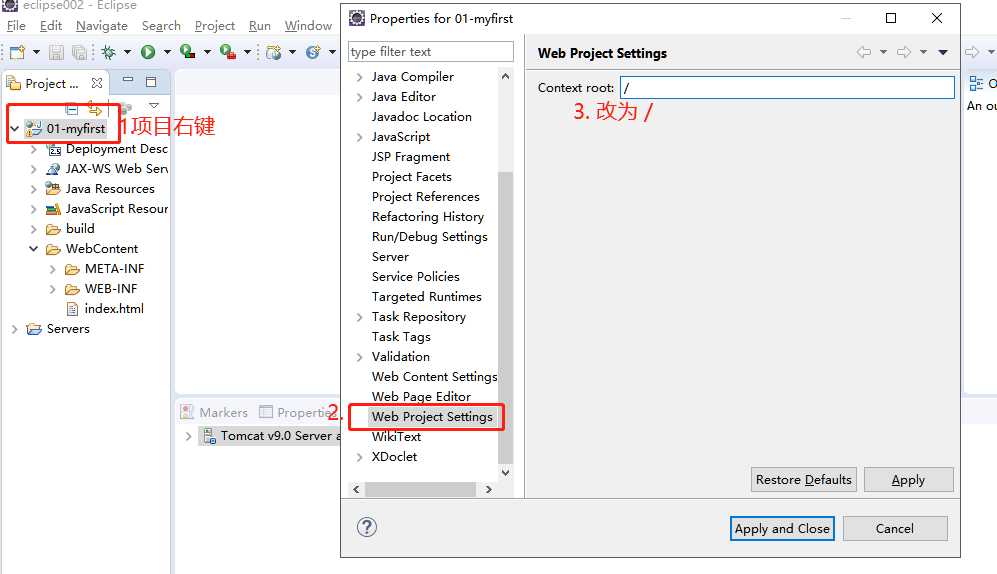Click the Run Last Tool coverage icon

[x=188, y=51]
